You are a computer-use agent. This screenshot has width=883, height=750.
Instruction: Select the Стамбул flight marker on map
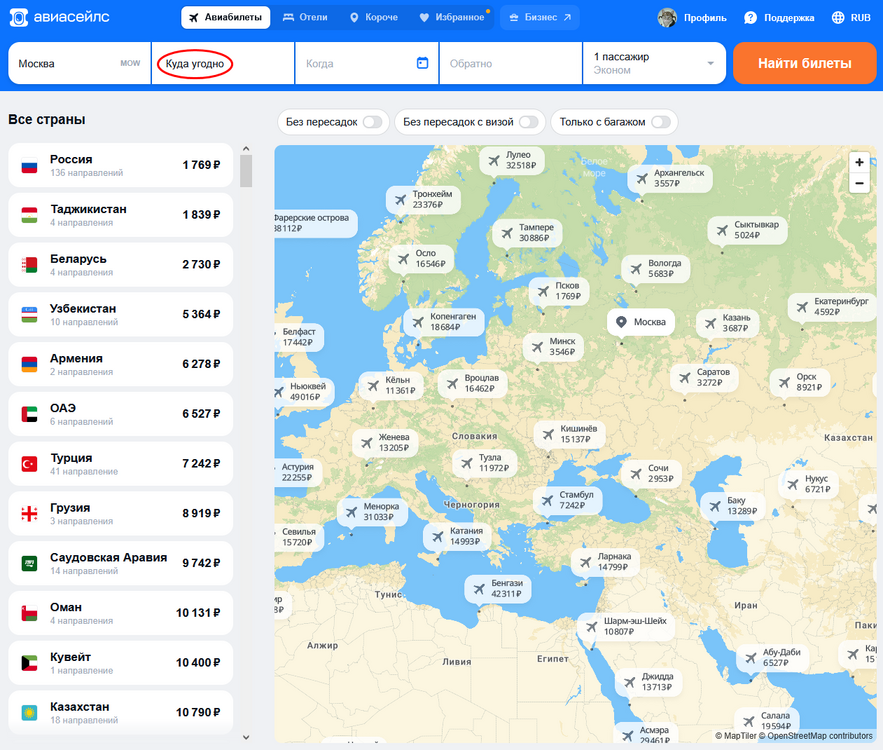pos(570,500)
